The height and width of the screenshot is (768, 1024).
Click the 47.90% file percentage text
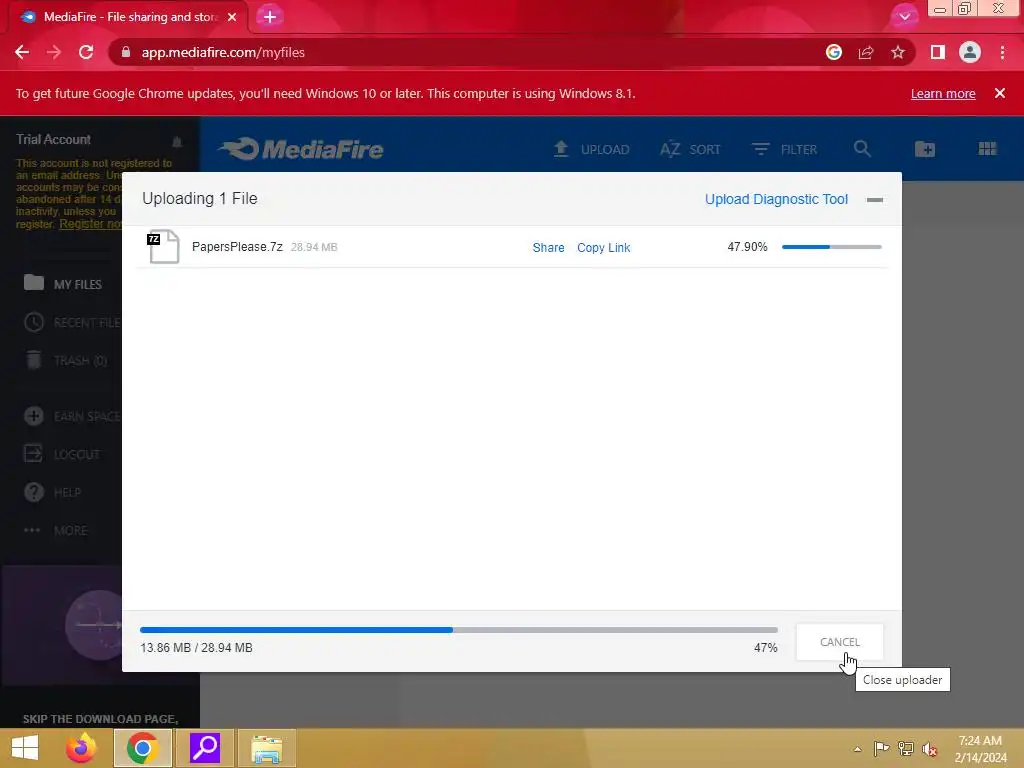point(748,247)
